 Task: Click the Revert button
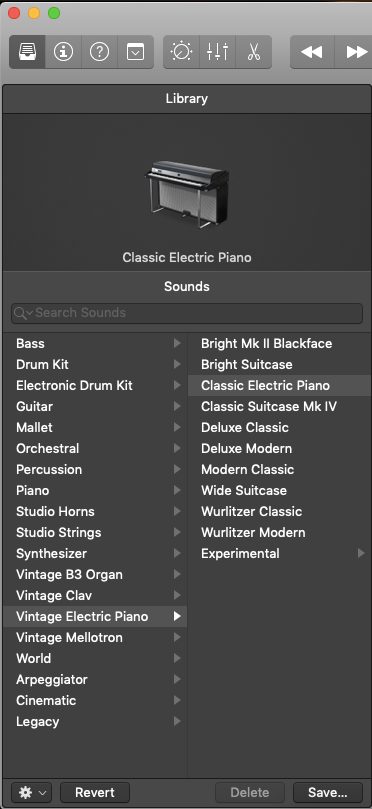[x=95, y=792]
